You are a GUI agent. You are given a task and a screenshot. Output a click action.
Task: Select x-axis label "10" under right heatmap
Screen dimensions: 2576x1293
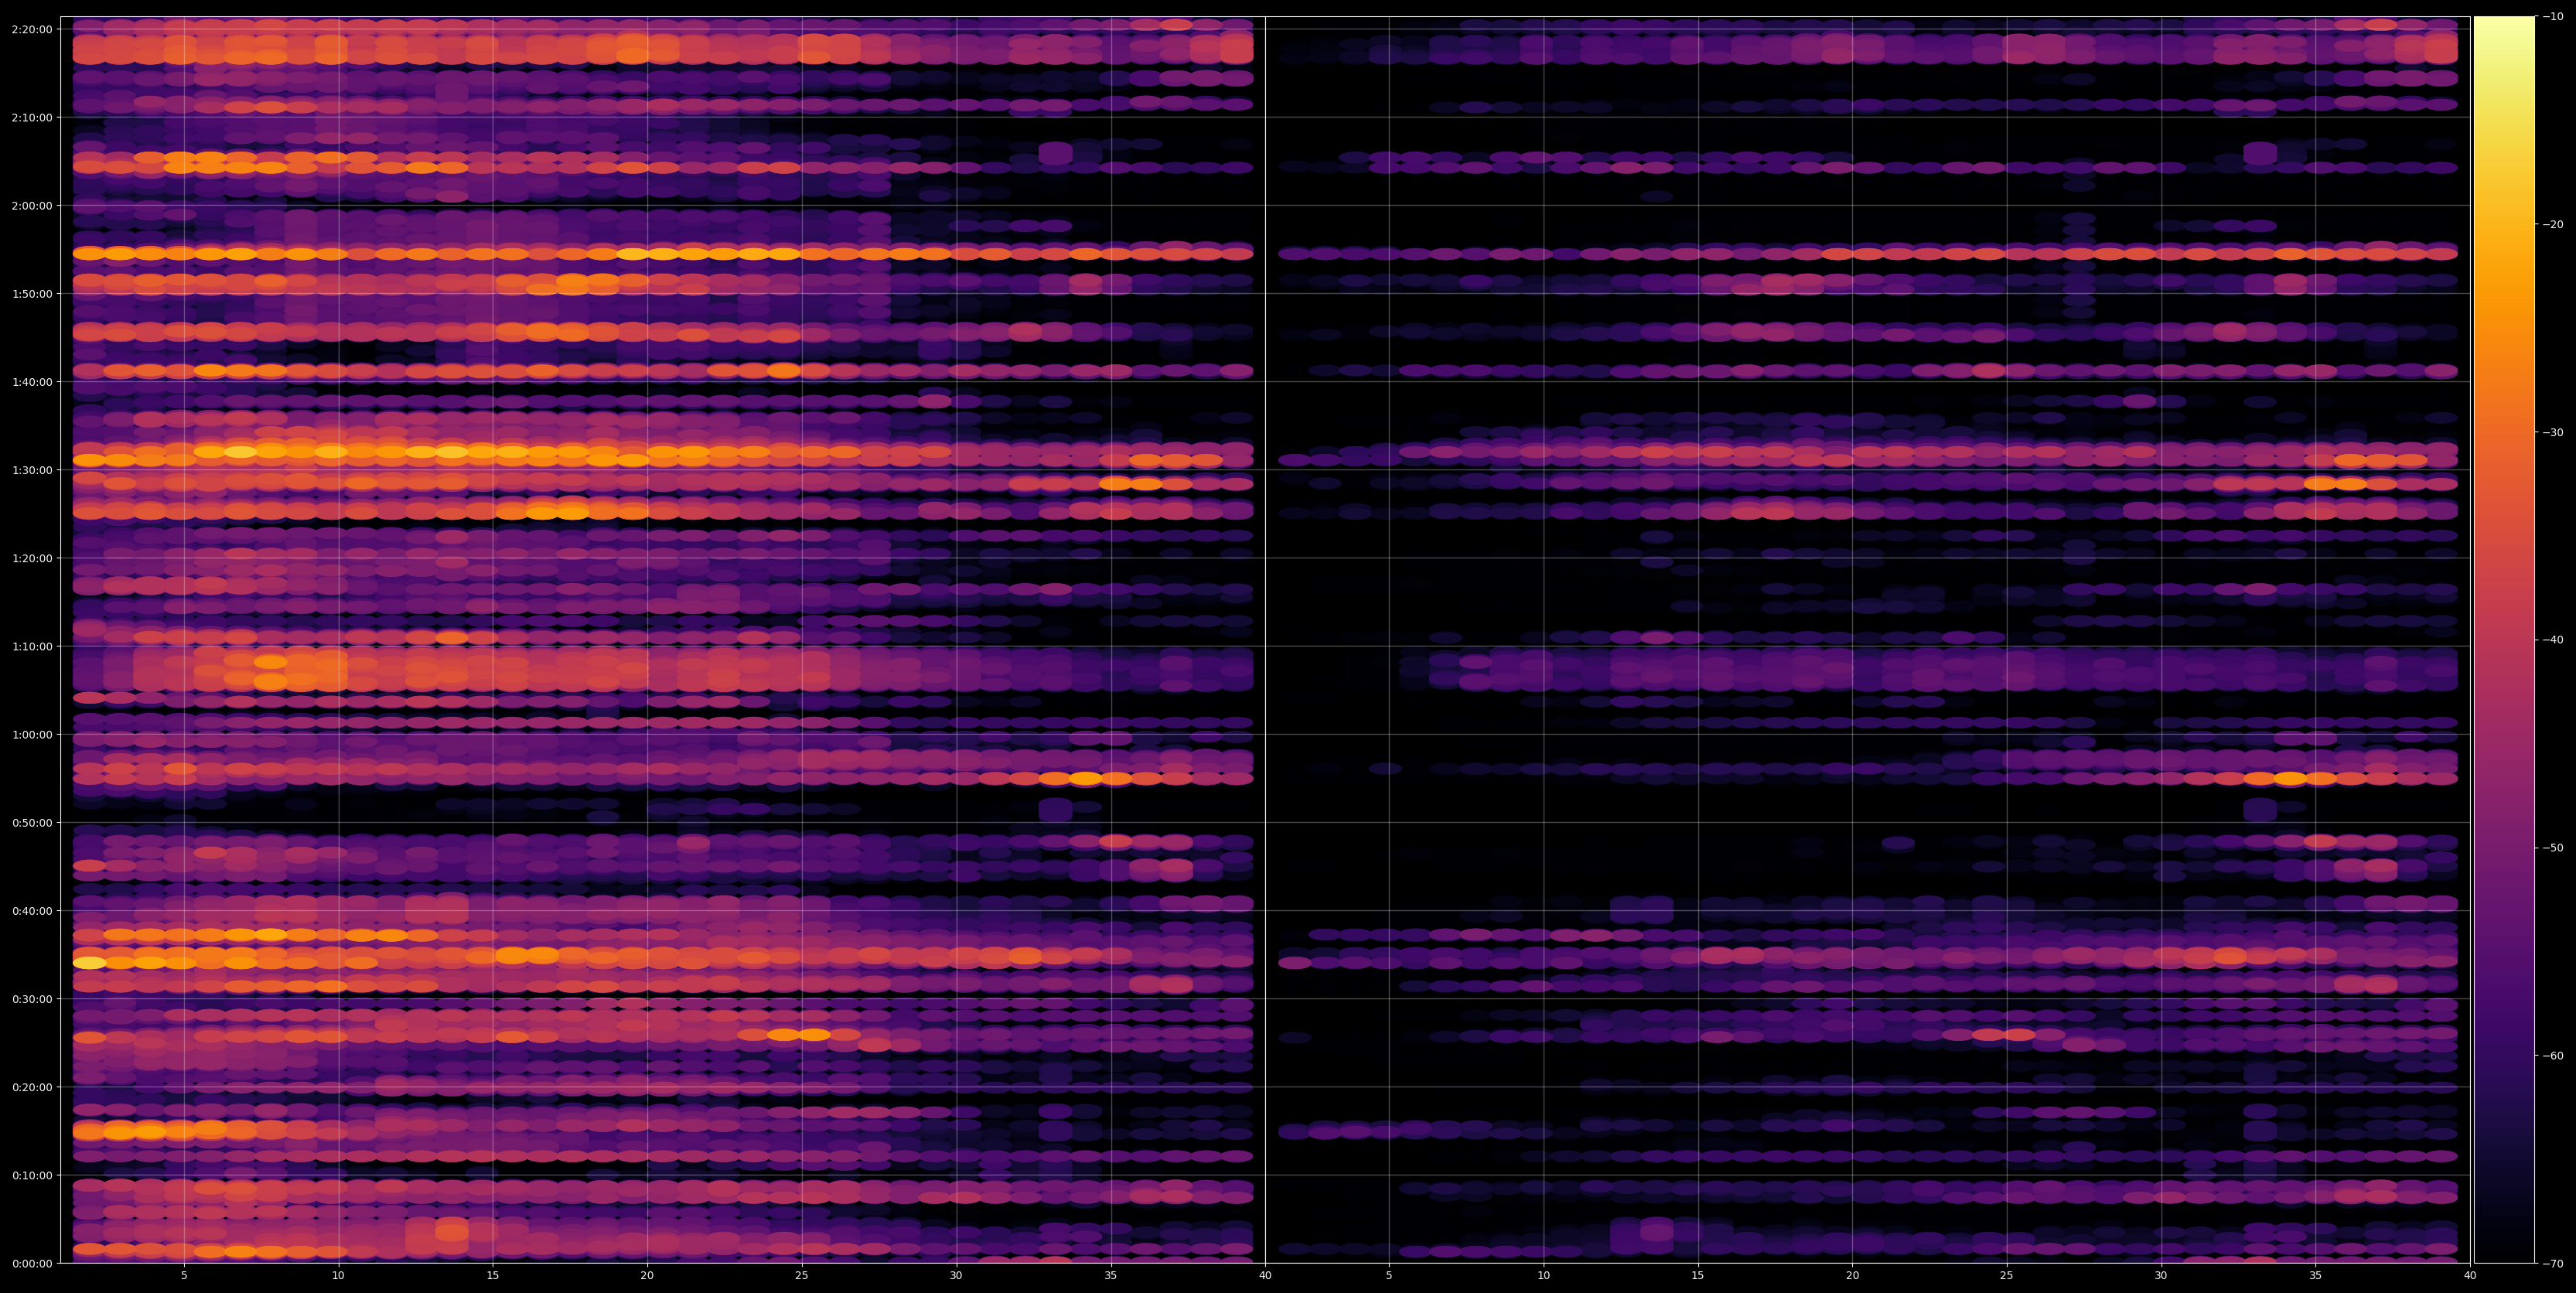(x=1543, y=1276)
